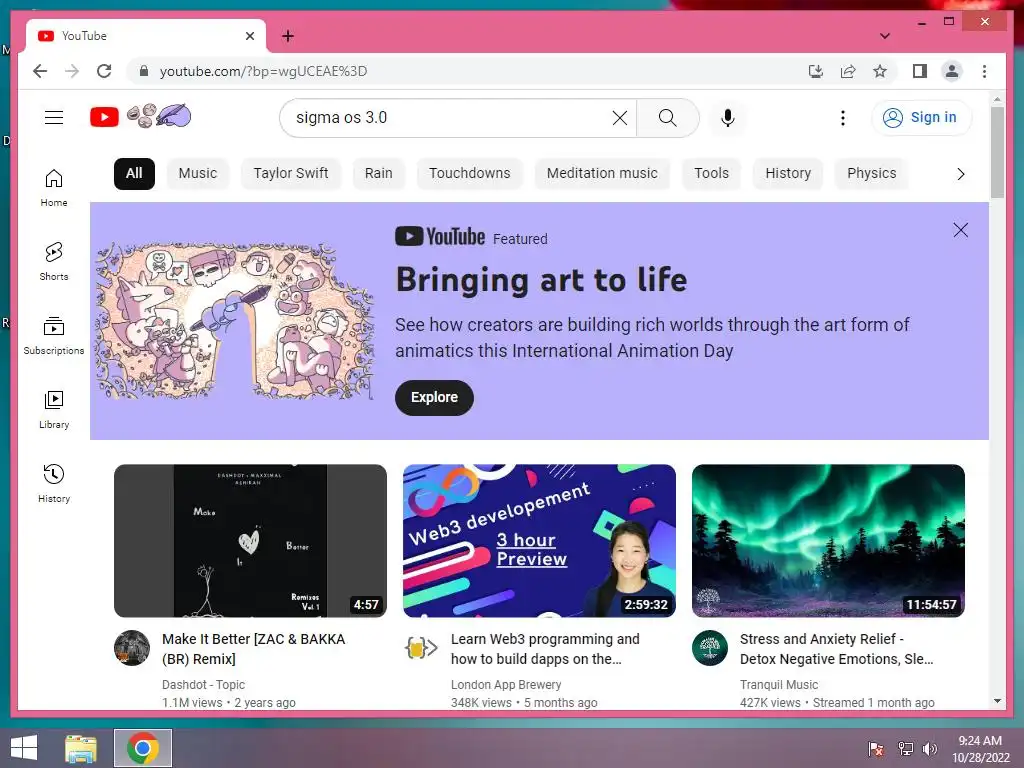Image resolution: width=1024 pixels, height=768 pixels.
Task: Select the Touchdowns chip
Action: [x=470, y=174]
